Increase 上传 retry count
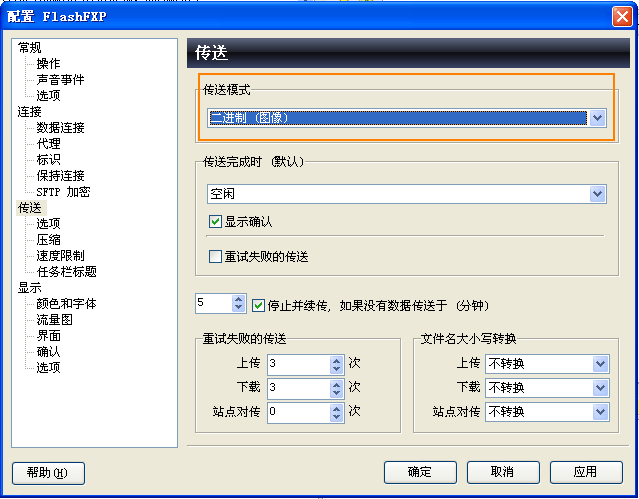This screenshot has width=639, height=499. 336,360
